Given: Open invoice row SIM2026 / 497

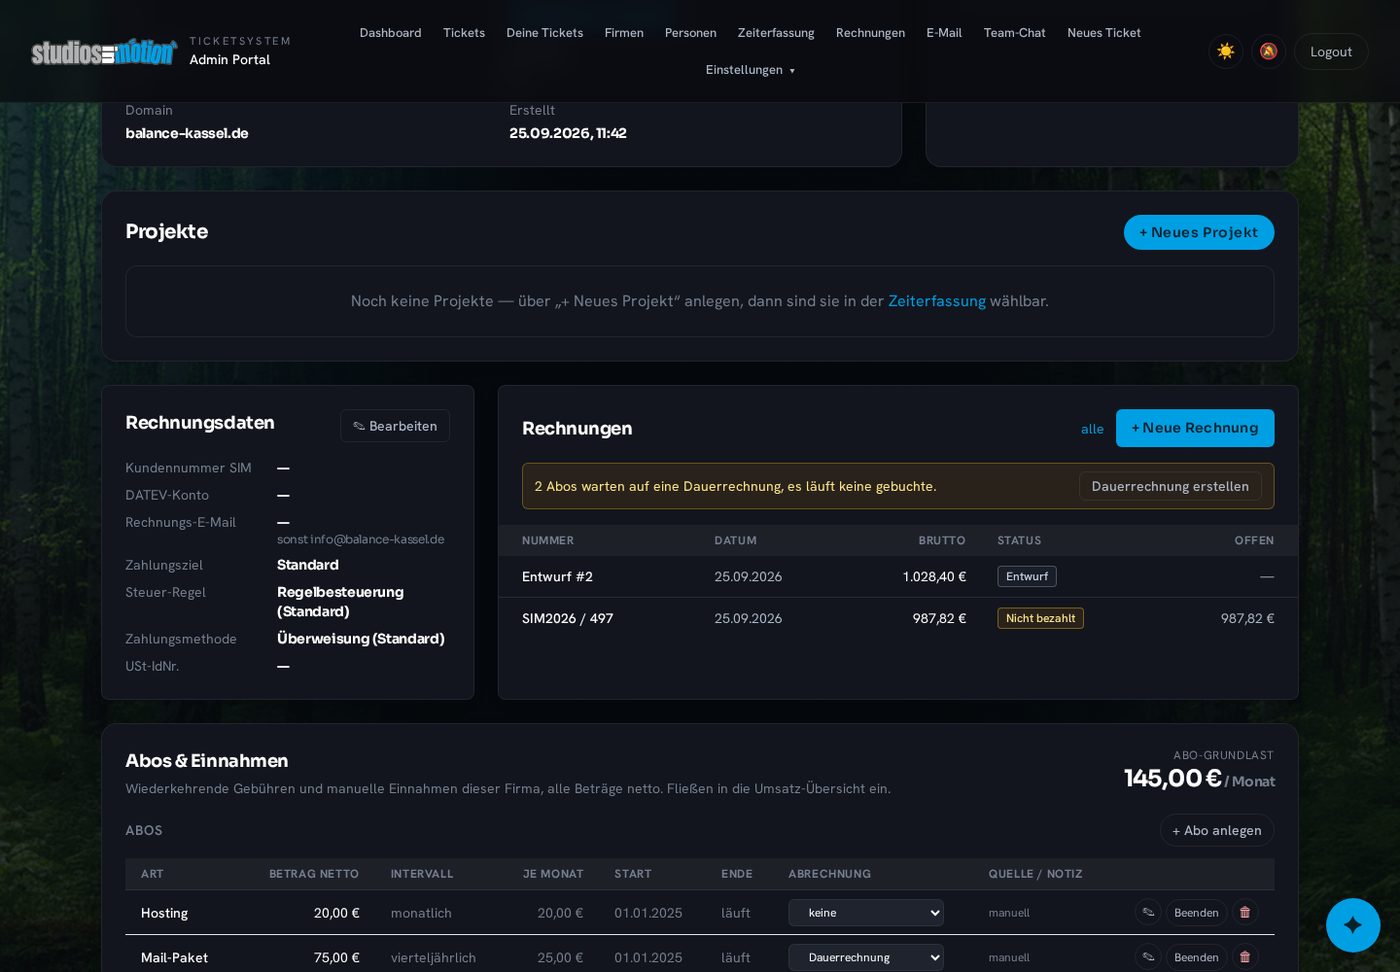Looking at the screenshot, I should pos(898,618).
